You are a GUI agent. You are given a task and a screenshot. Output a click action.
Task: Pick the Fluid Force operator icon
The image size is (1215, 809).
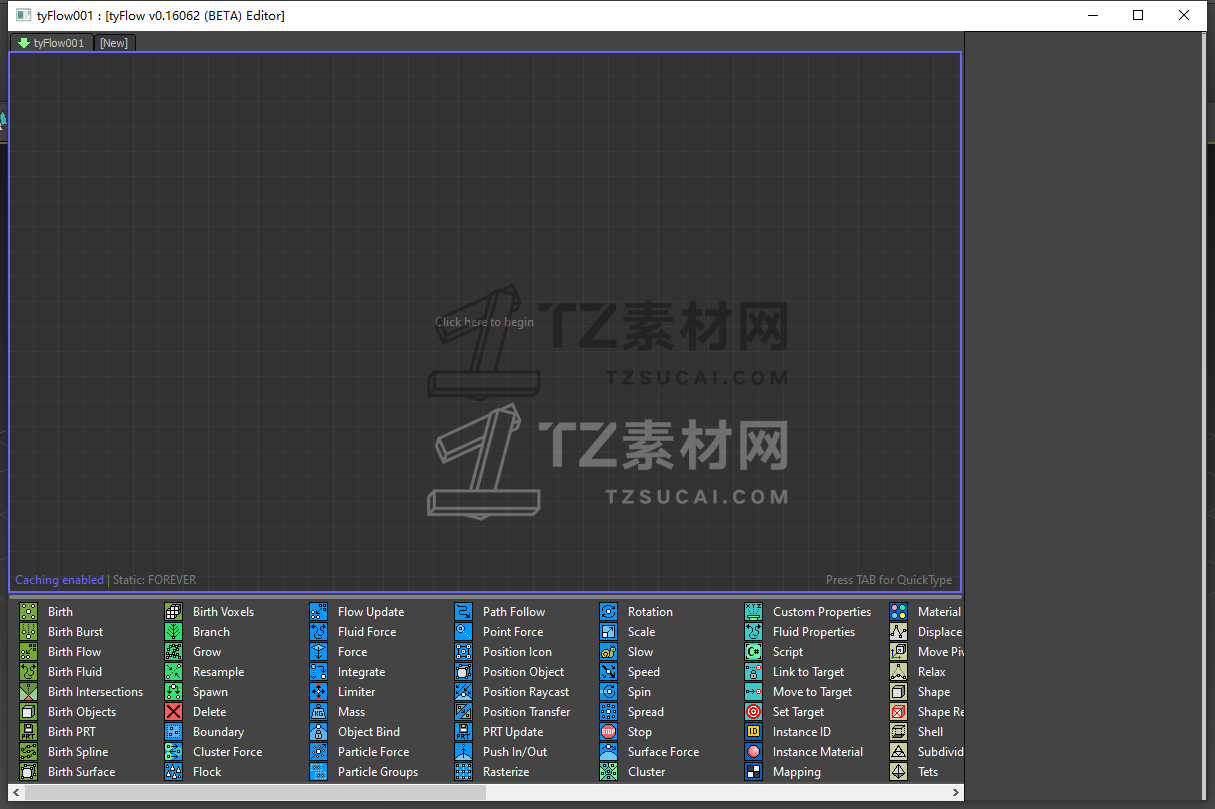(318, 631)
